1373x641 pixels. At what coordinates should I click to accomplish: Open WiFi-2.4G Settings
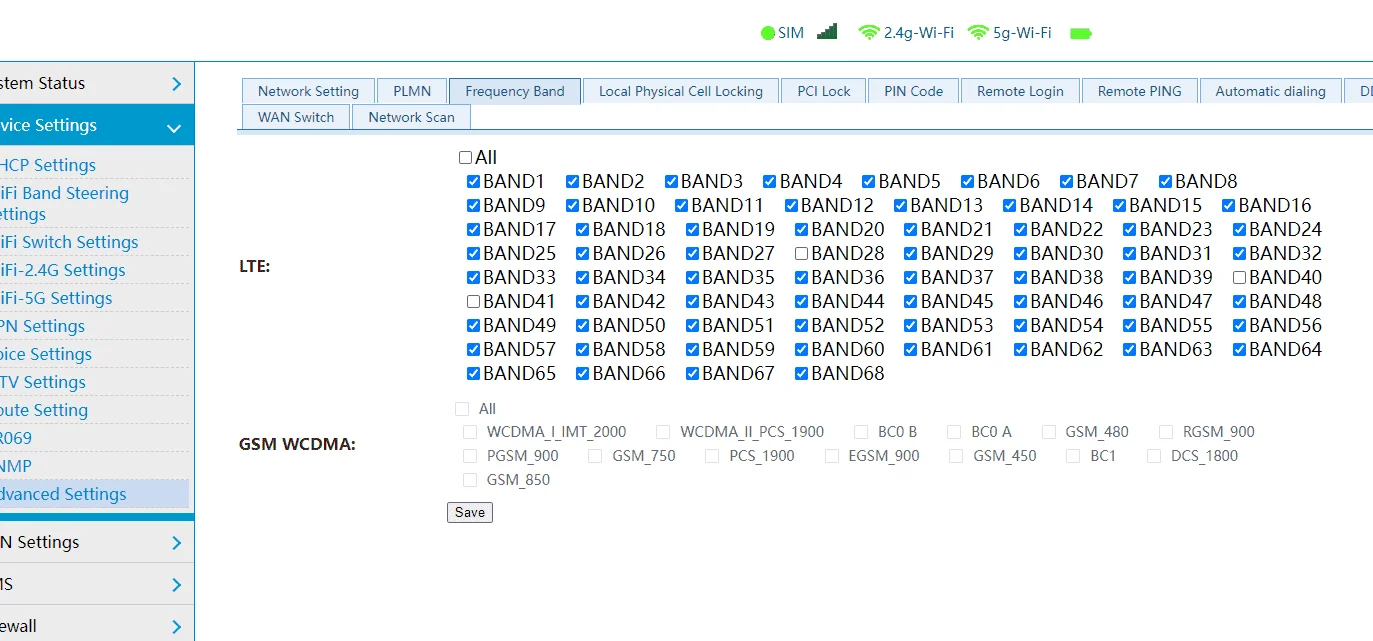tap(63, 271)
